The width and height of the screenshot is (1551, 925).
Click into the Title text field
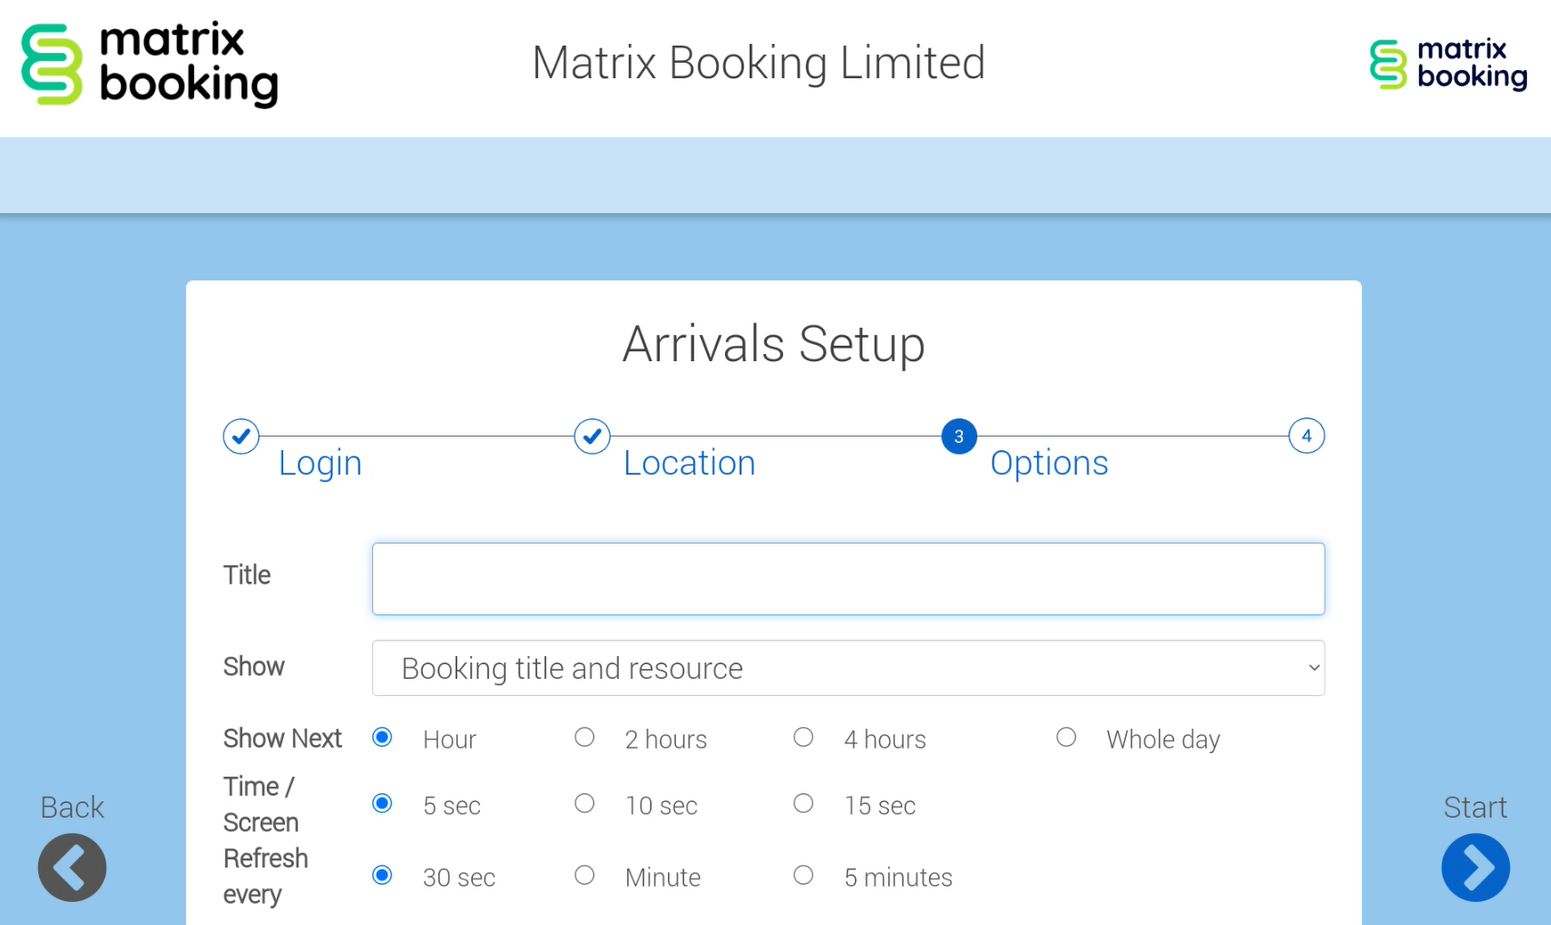(x=848, y=579)
